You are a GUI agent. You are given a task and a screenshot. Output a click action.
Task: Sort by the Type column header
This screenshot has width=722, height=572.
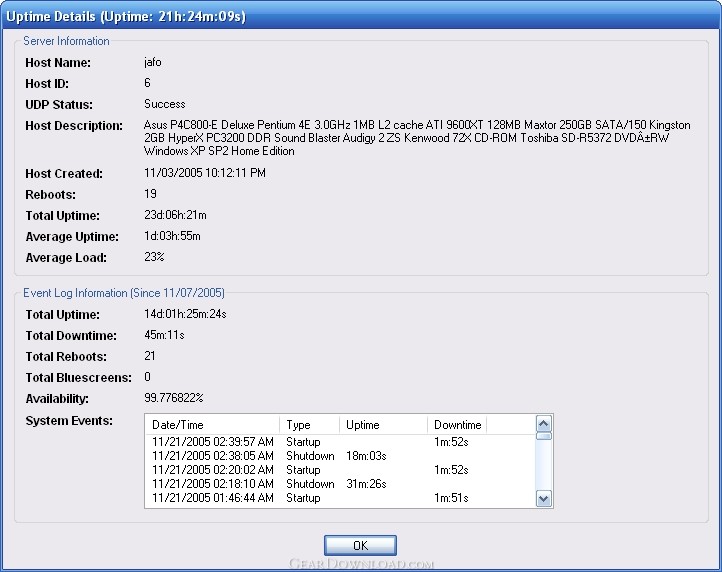click(x=309, y=425)
